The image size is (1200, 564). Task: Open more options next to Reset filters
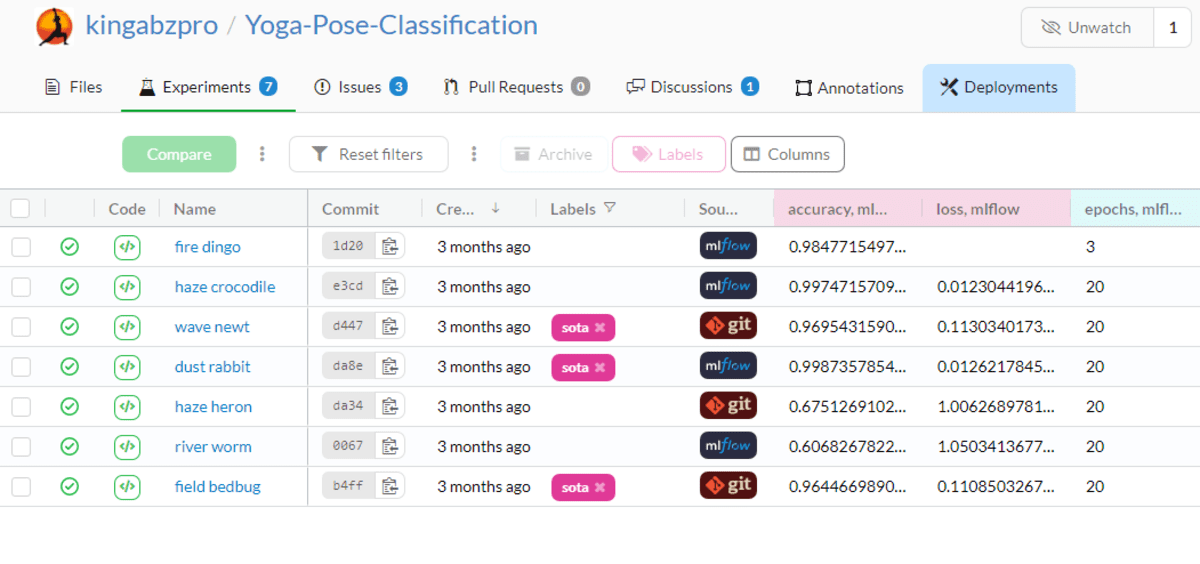474,154
